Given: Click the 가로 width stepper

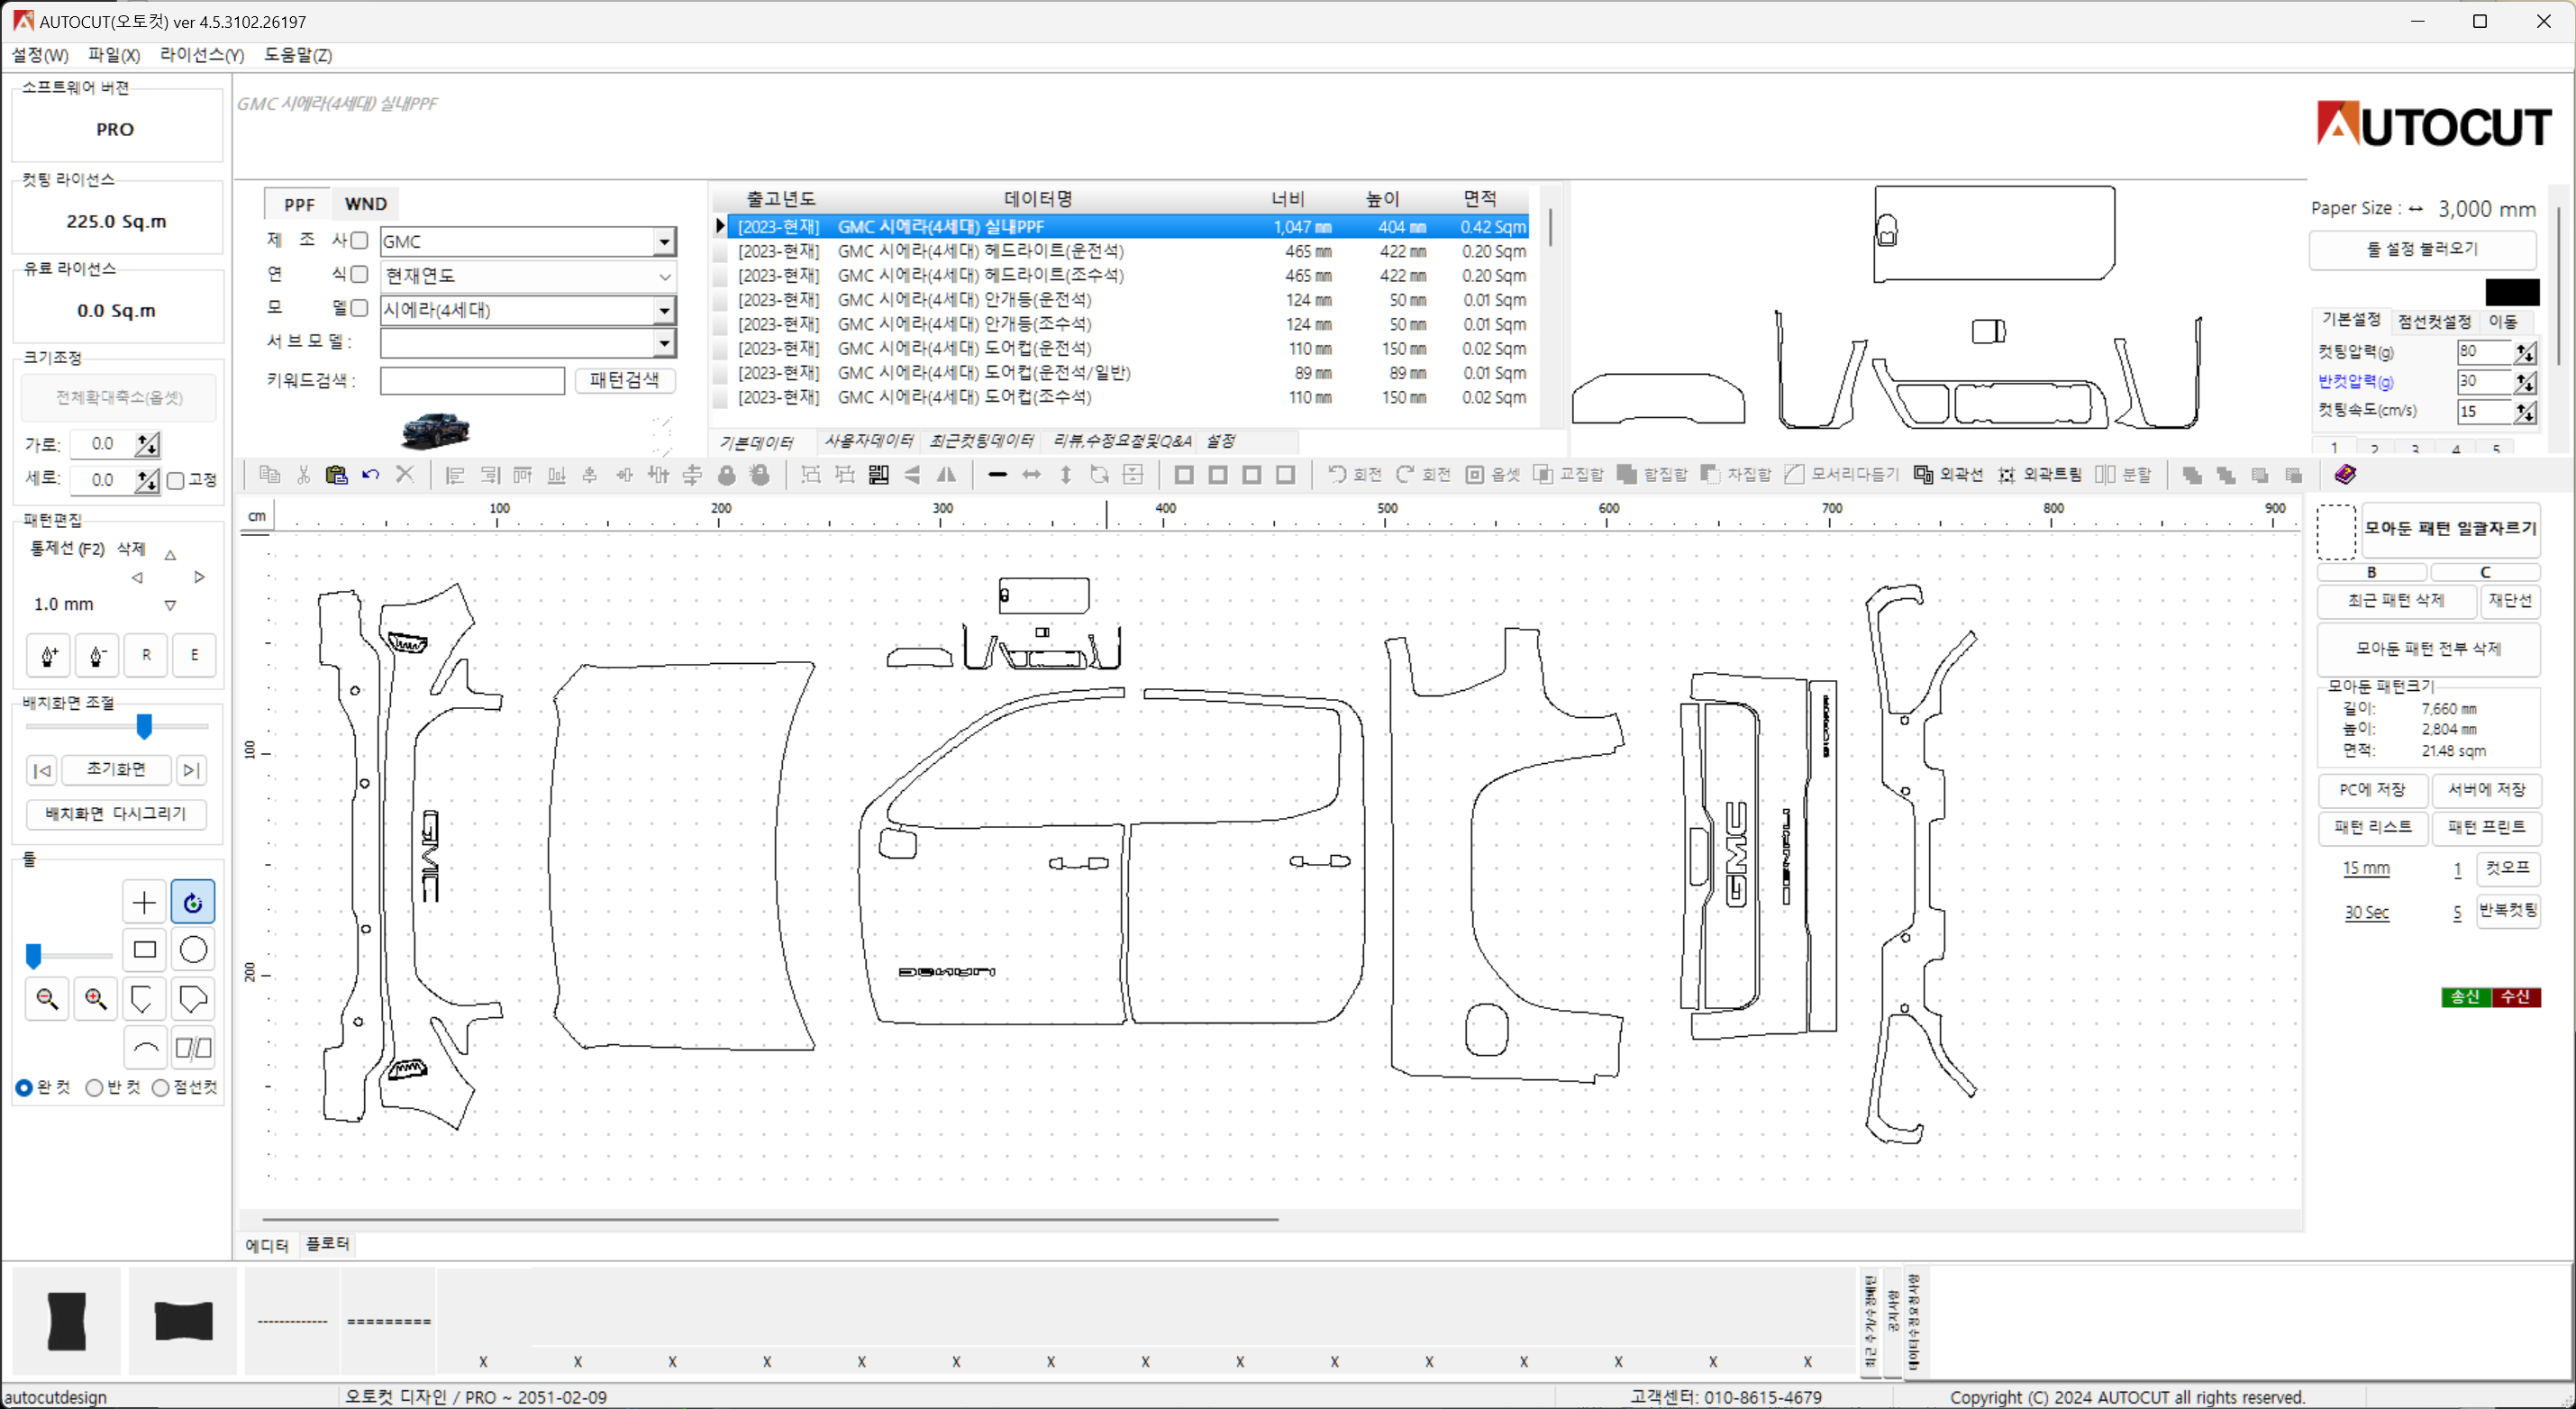Looking at the screenshot, I should [147, 444].
